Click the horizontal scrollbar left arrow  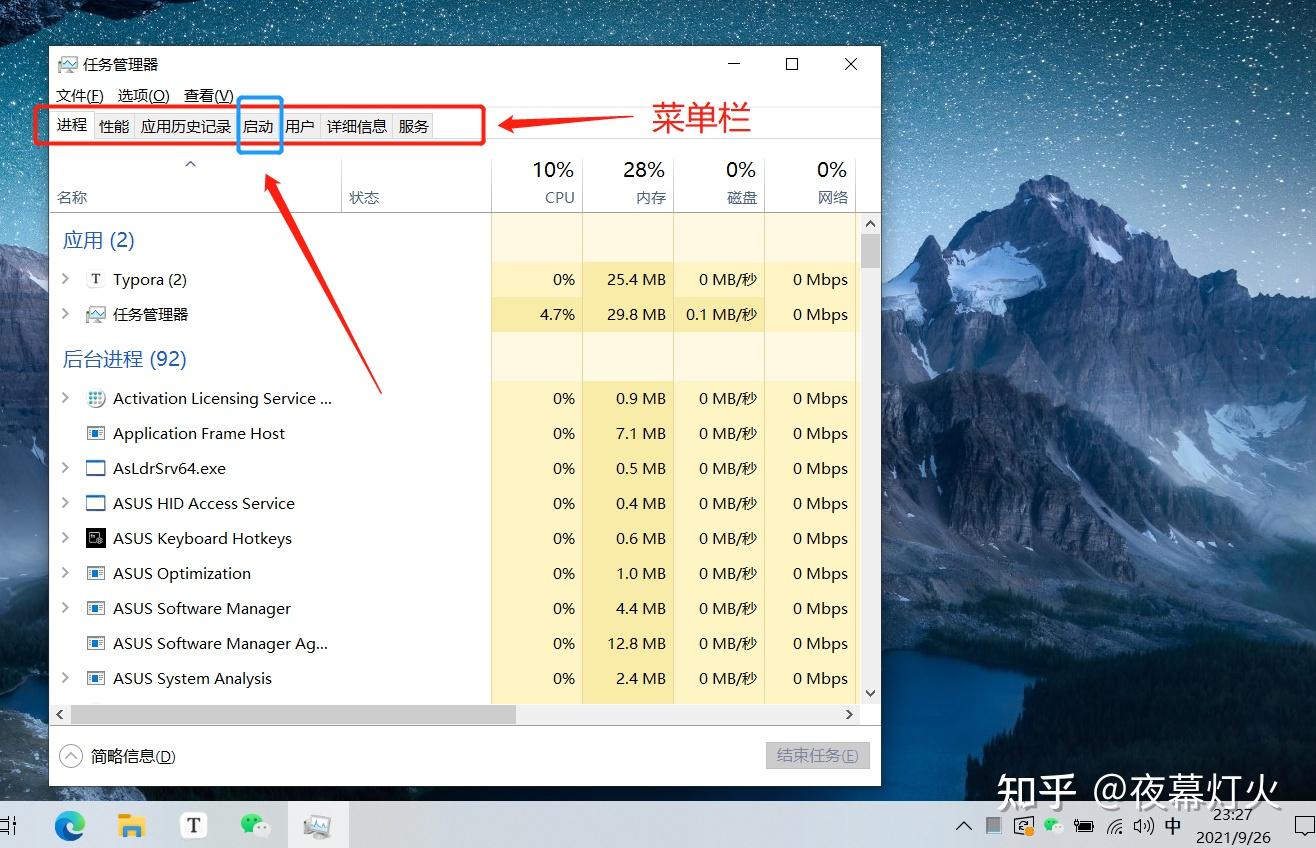[60, 715]
